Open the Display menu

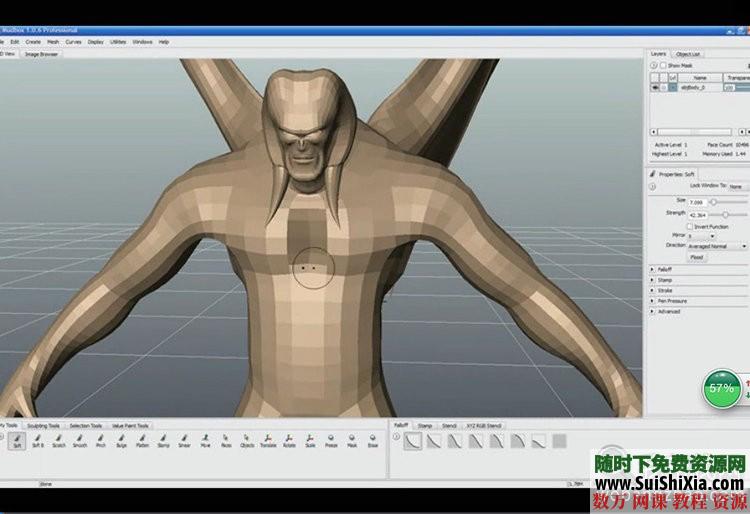tap(96, 42)
